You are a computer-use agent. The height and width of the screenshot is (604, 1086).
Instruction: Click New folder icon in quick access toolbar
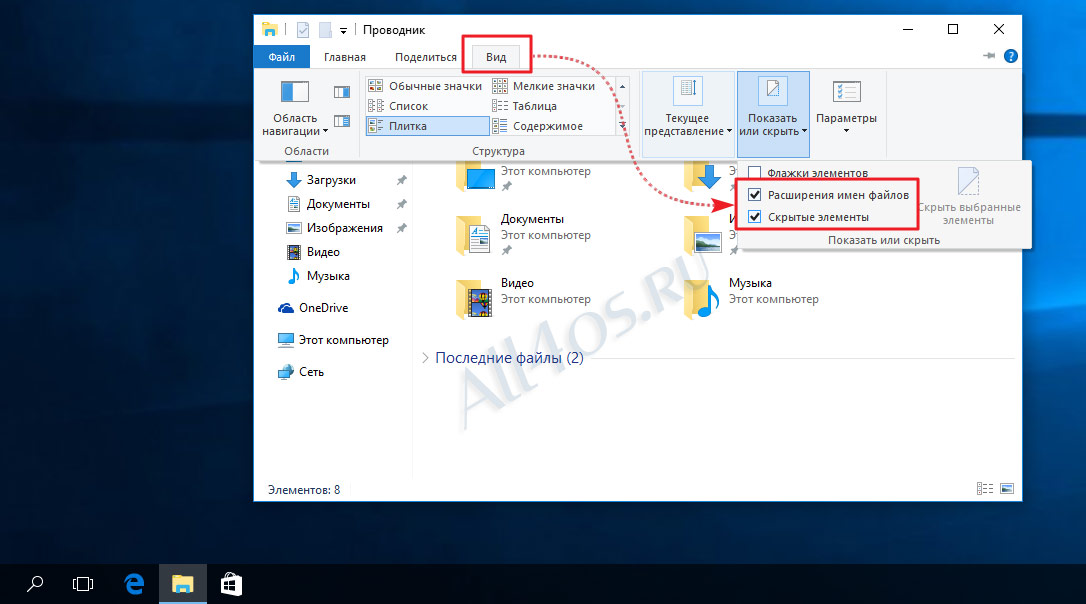(x=325, y=30)
